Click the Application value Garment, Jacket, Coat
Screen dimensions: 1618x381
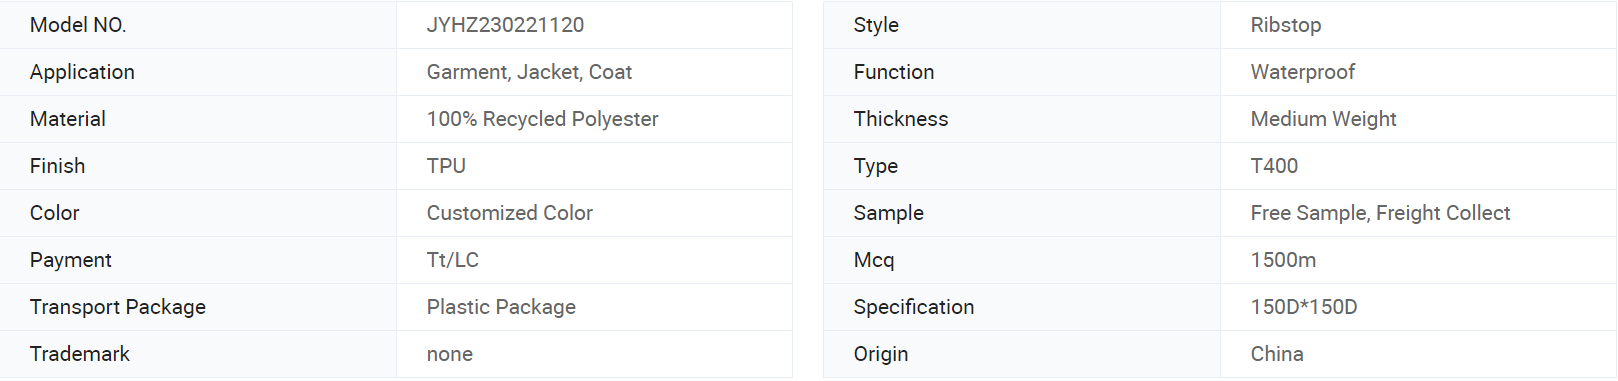point(529,72)
